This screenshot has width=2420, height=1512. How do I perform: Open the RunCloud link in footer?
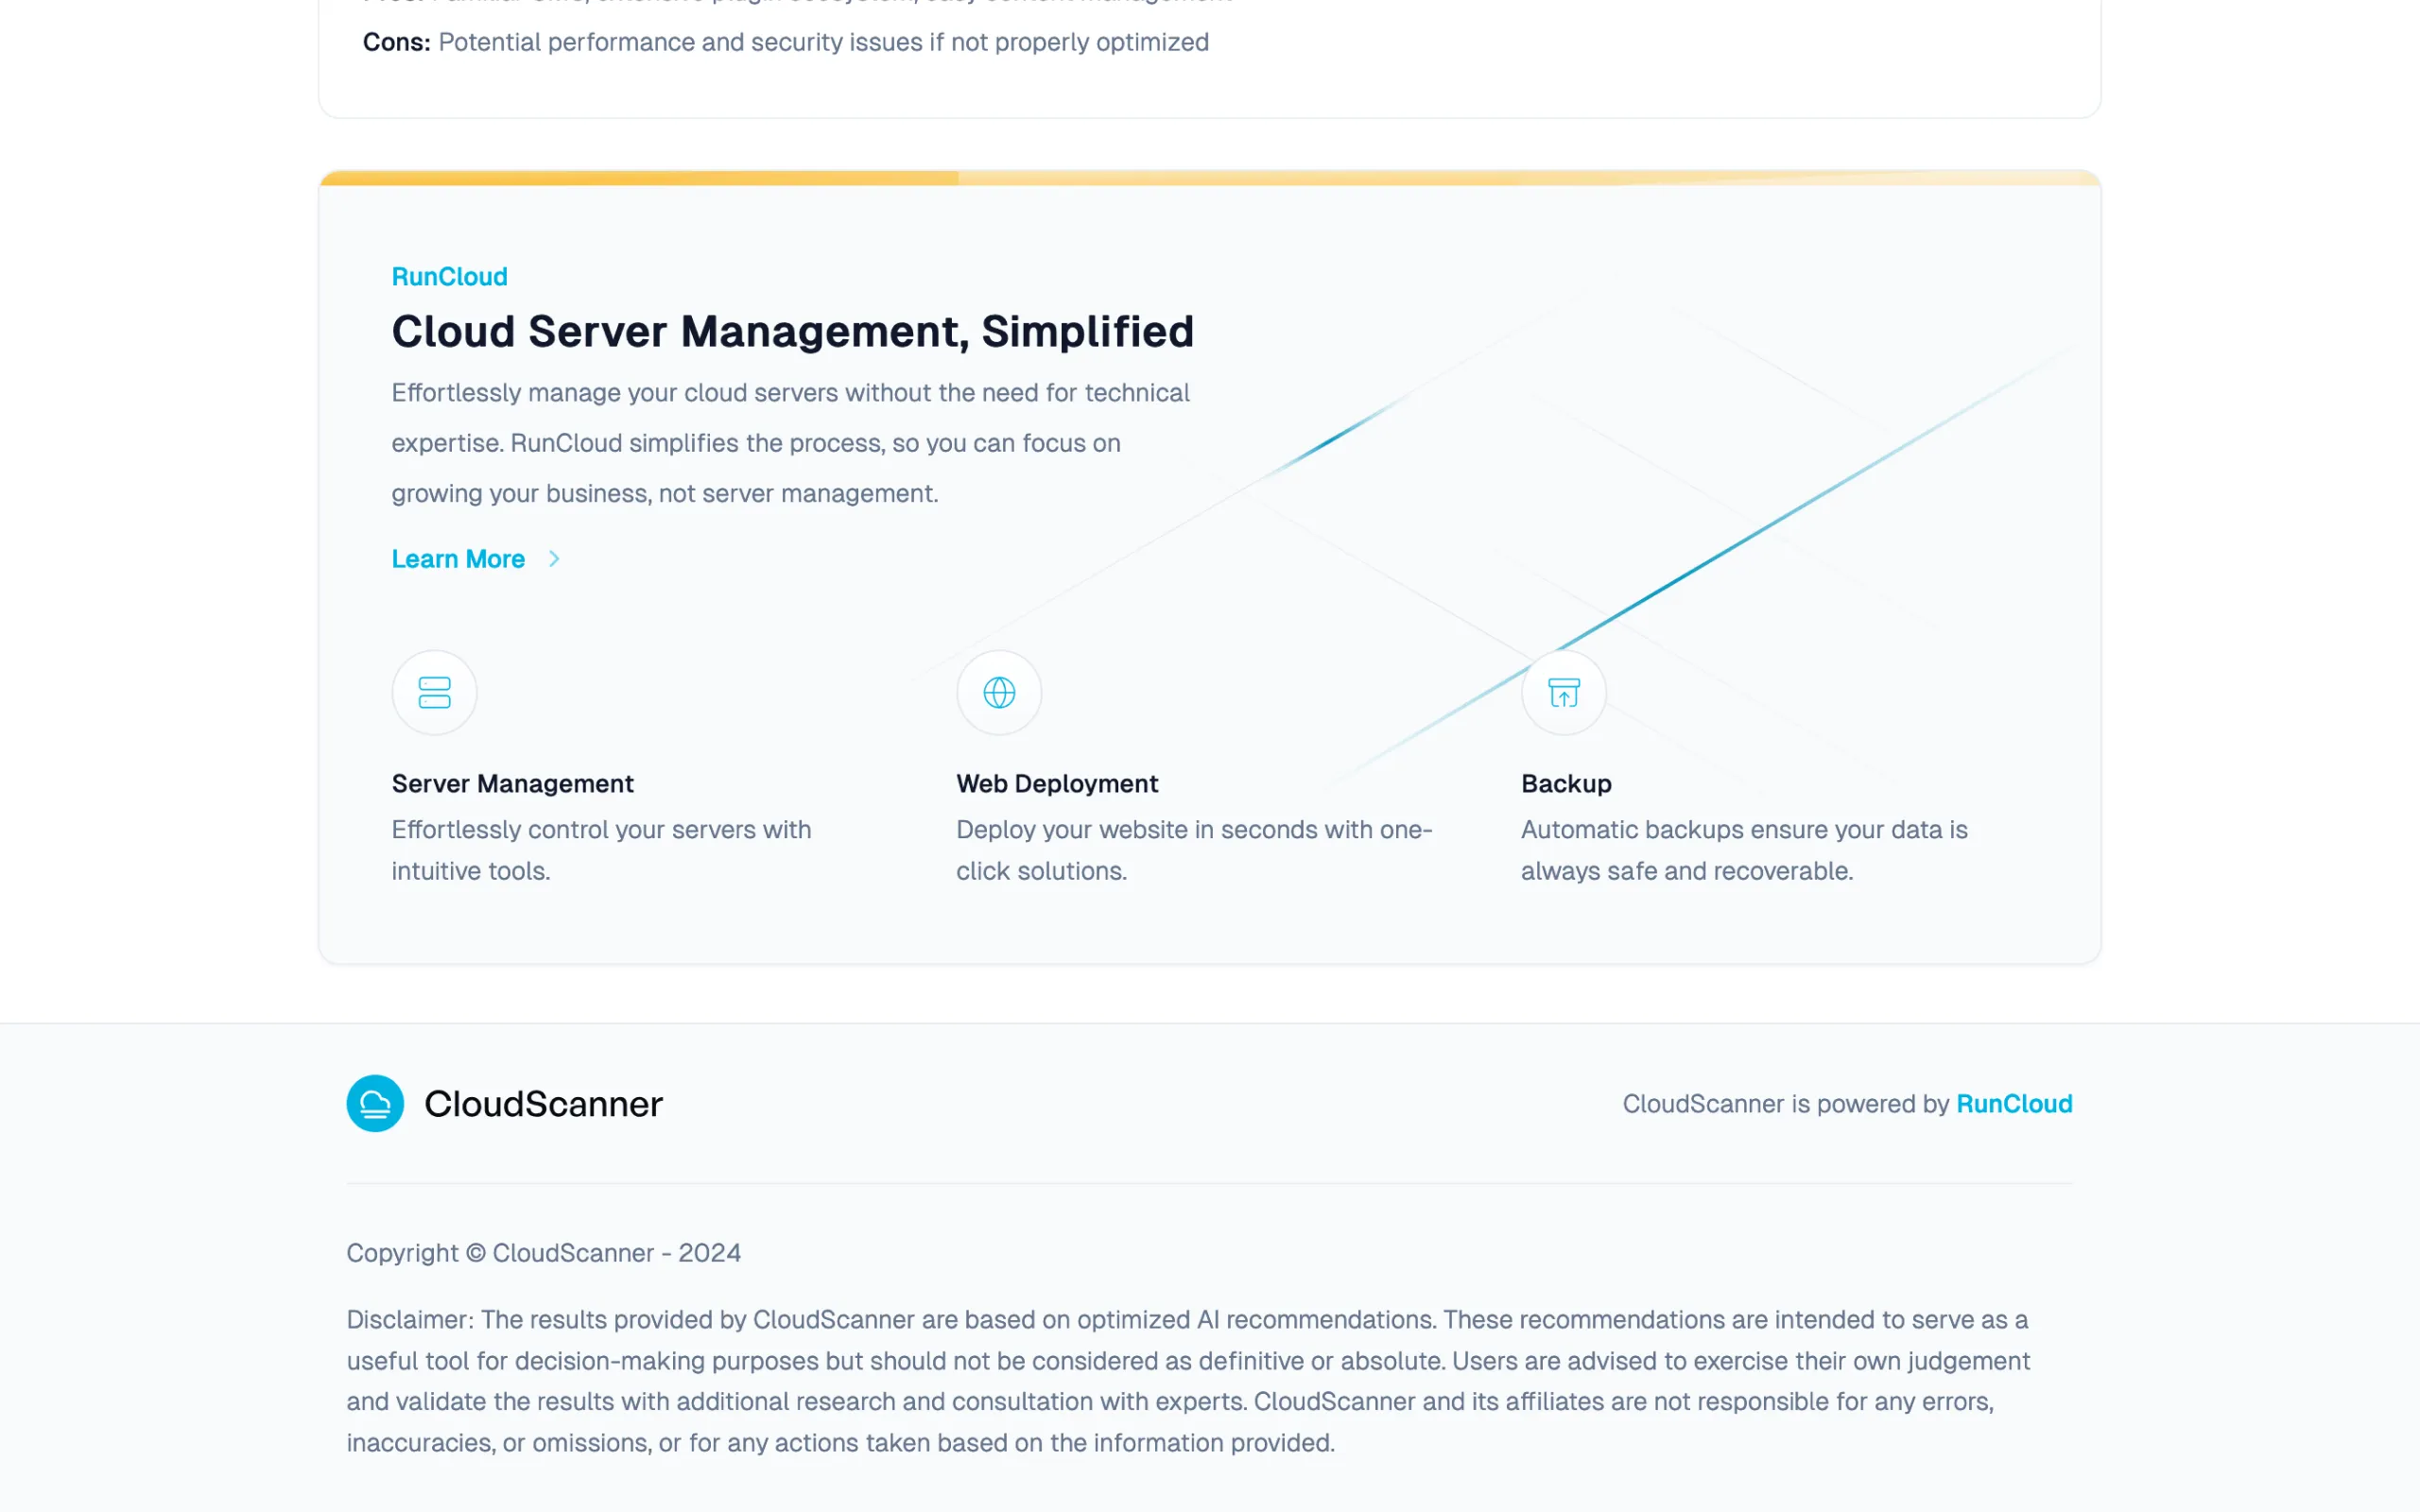pyautogui.click(x=2014, y=1104)
